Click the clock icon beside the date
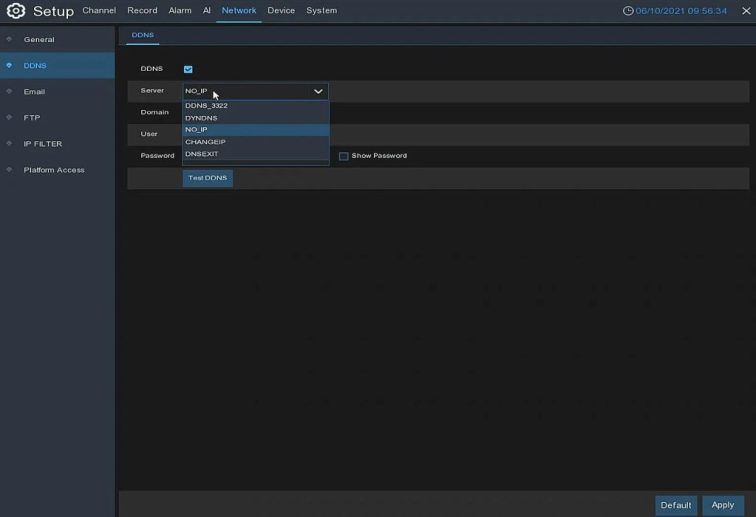 coord(628,11)
